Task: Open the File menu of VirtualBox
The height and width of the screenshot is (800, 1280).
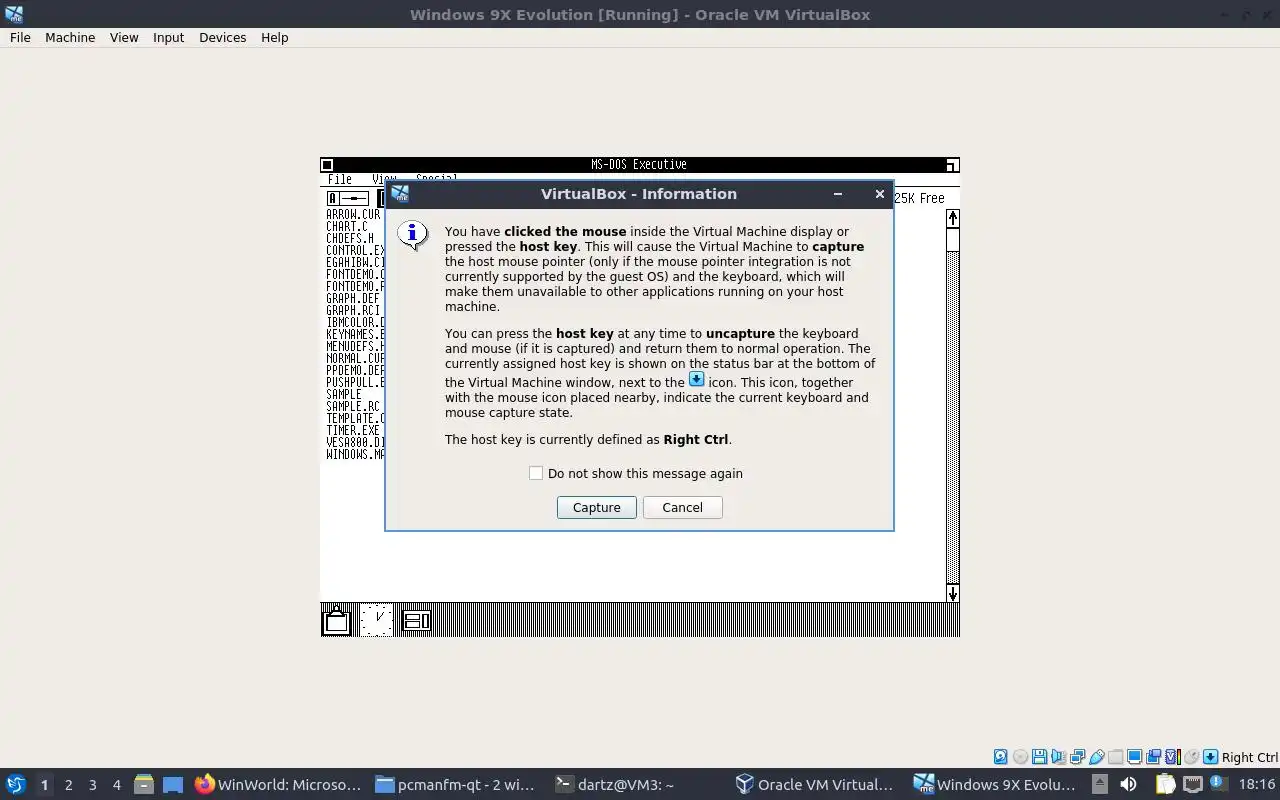Action: 20,37
